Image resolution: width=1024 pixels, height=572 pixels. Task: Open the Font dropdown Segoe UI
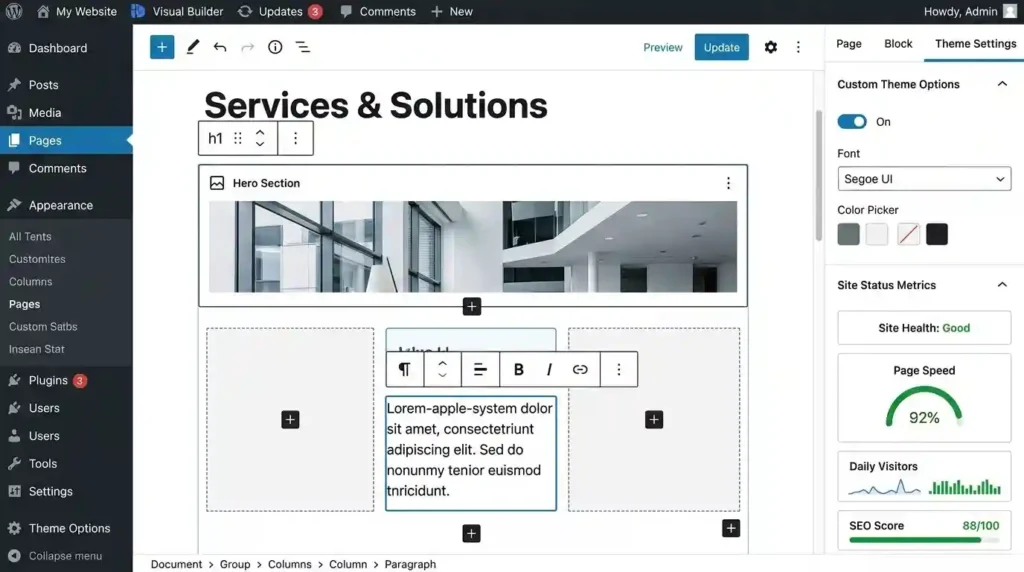point(924,179)
